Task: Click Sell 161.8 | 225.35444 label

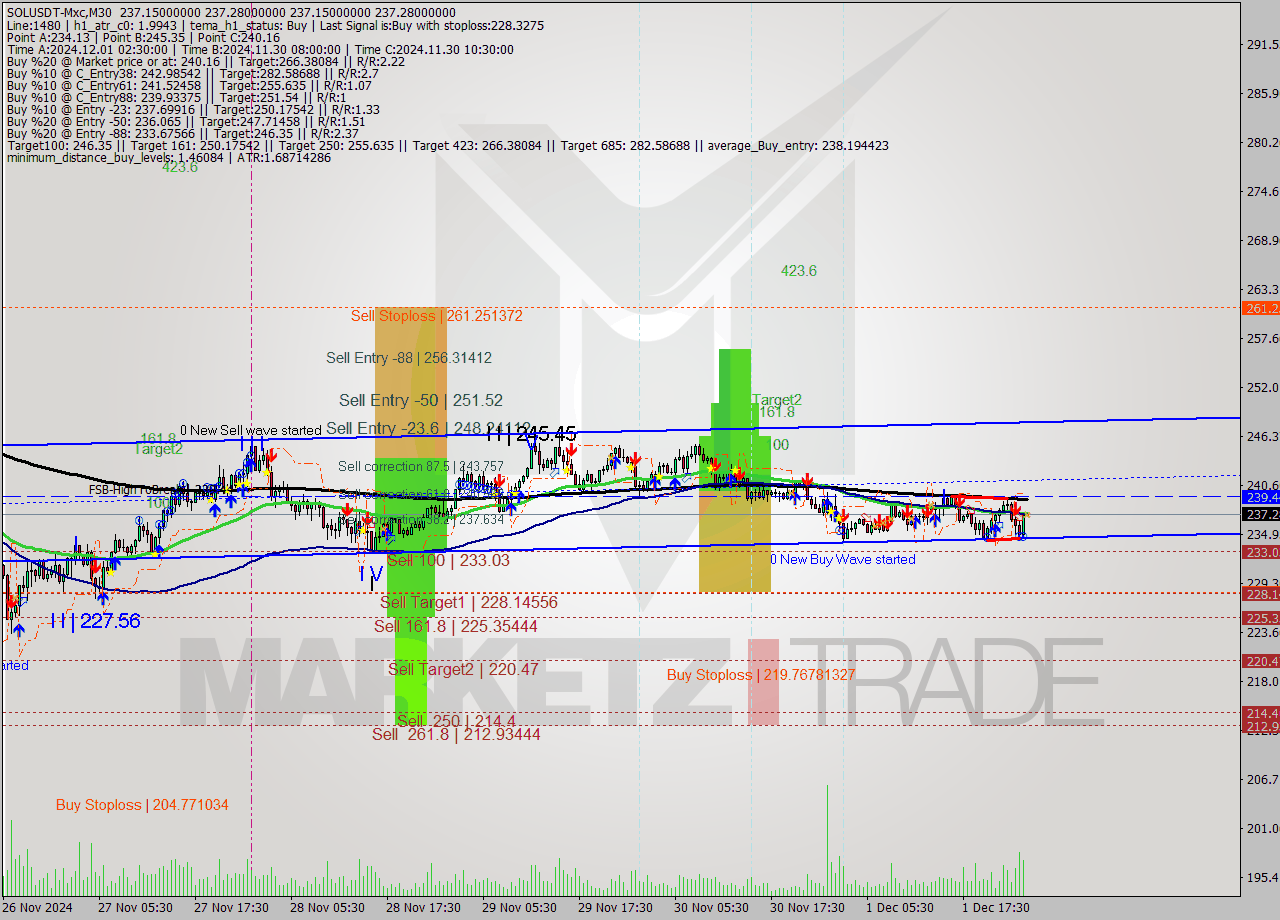Action: (456, 626)
